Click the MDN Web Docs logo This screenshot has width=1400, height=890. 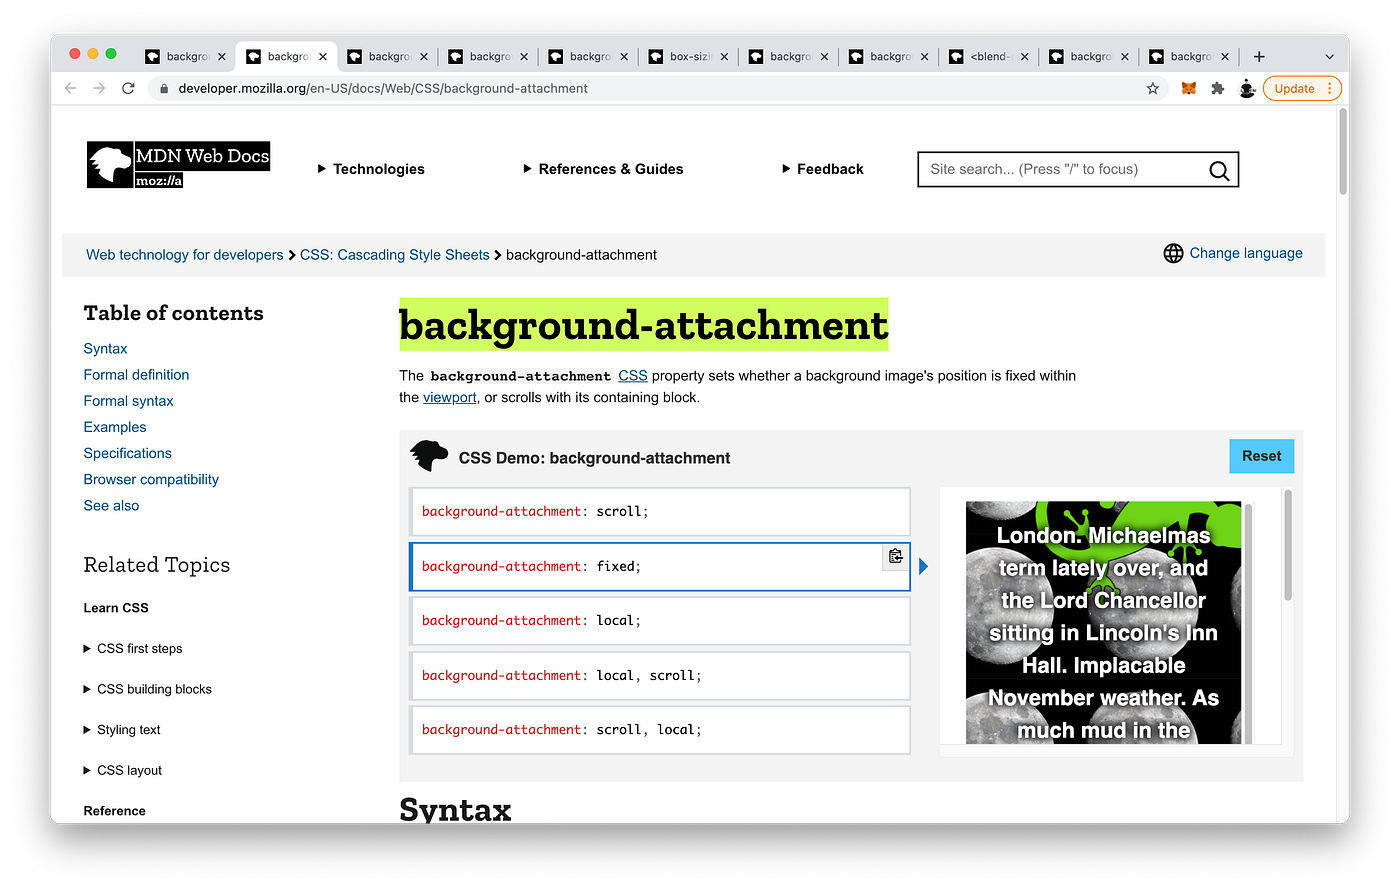(178, 165)
